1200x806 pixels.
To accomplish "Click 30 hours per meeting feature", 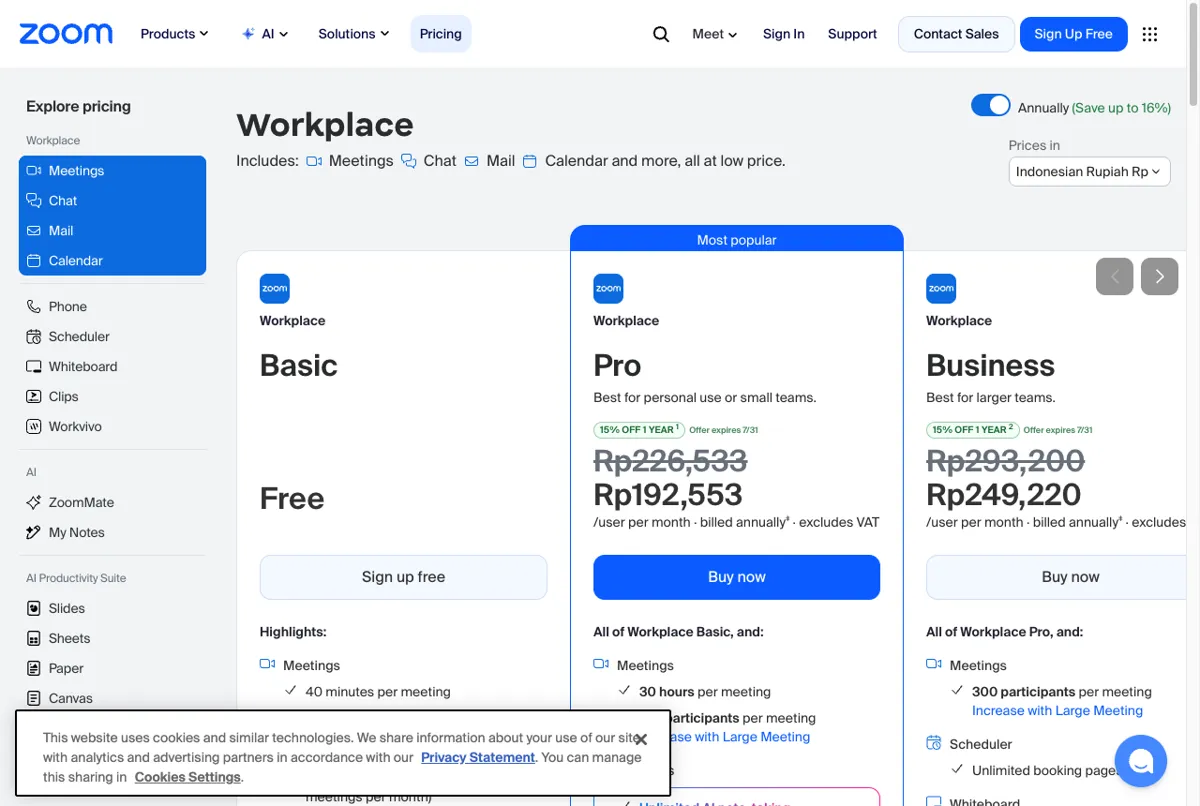I will tap(705, 692).
